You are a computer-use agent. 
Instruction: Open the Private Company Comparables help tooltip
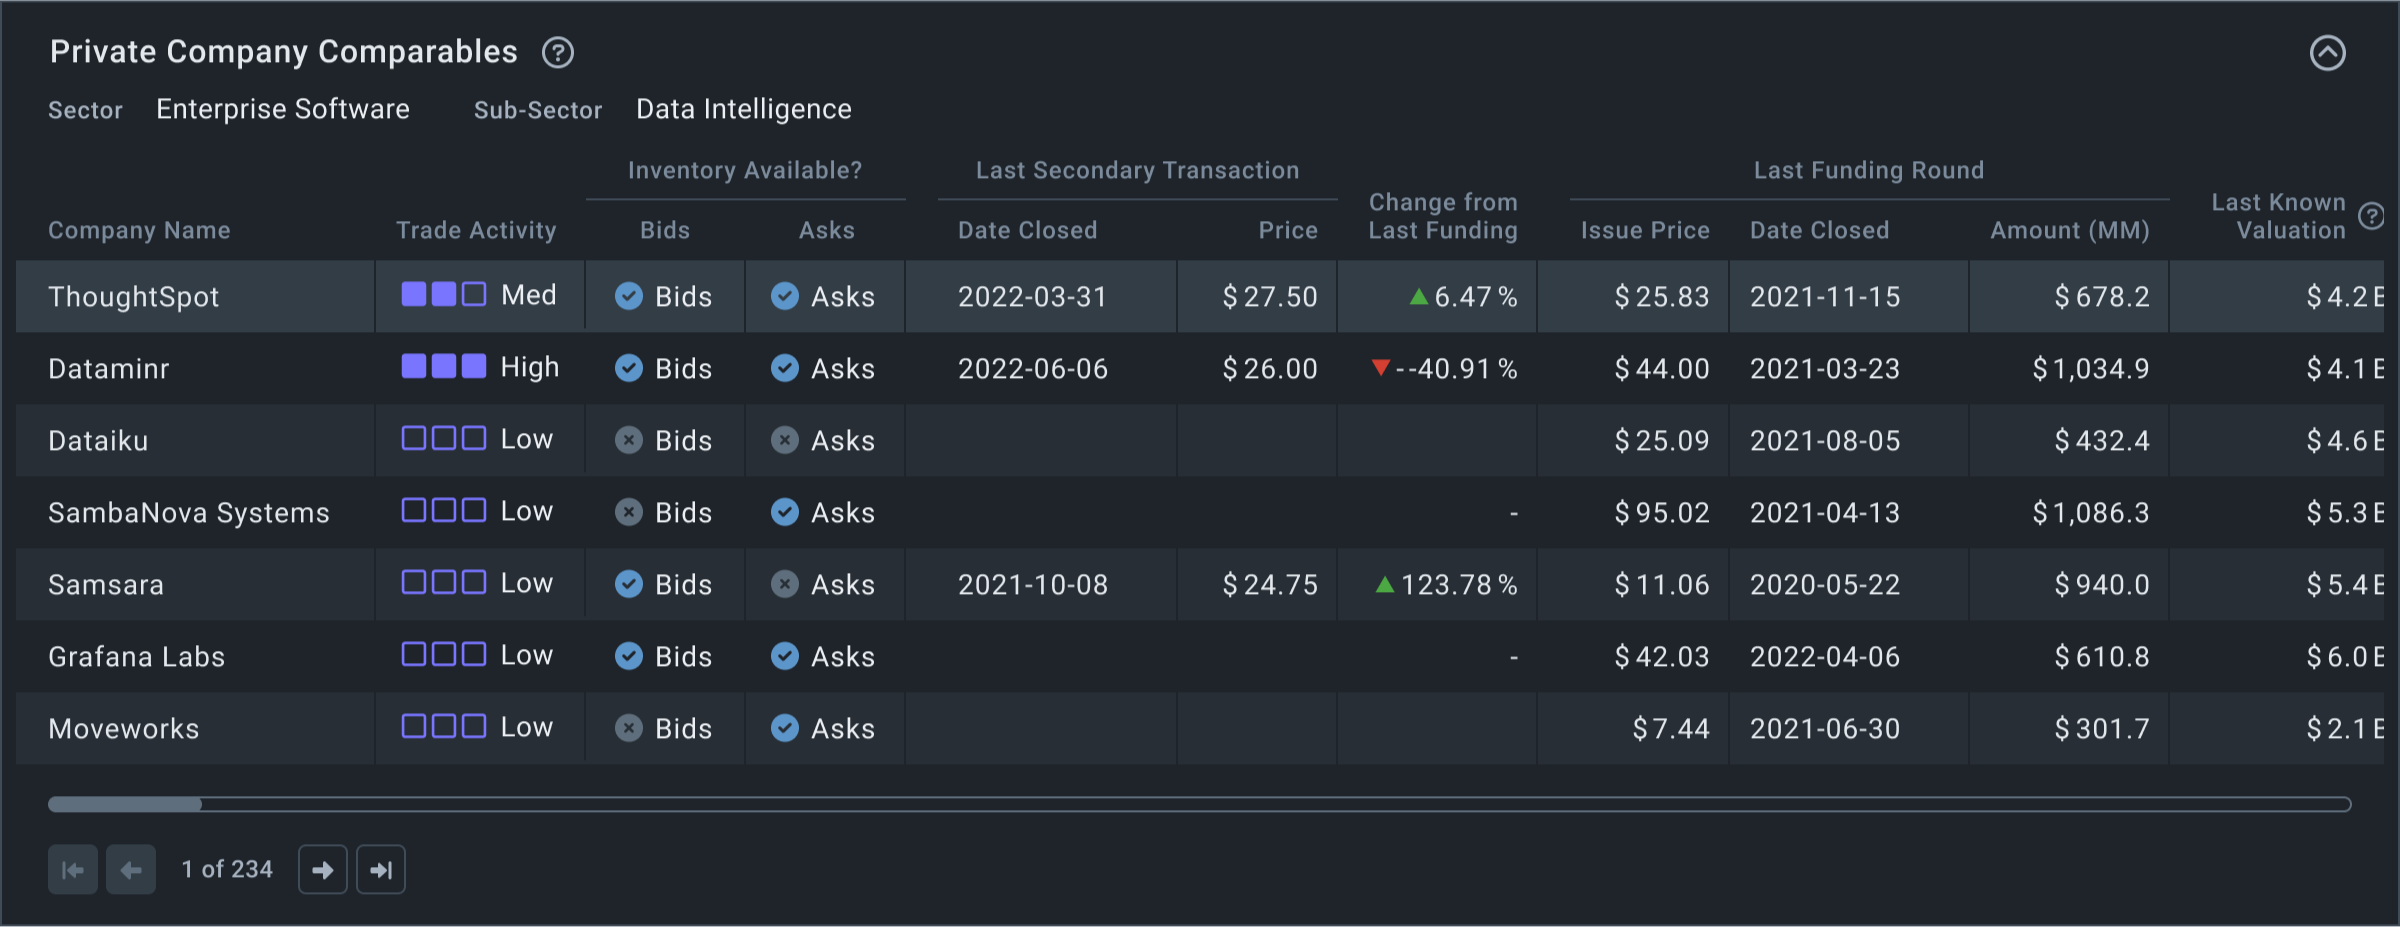559,52
